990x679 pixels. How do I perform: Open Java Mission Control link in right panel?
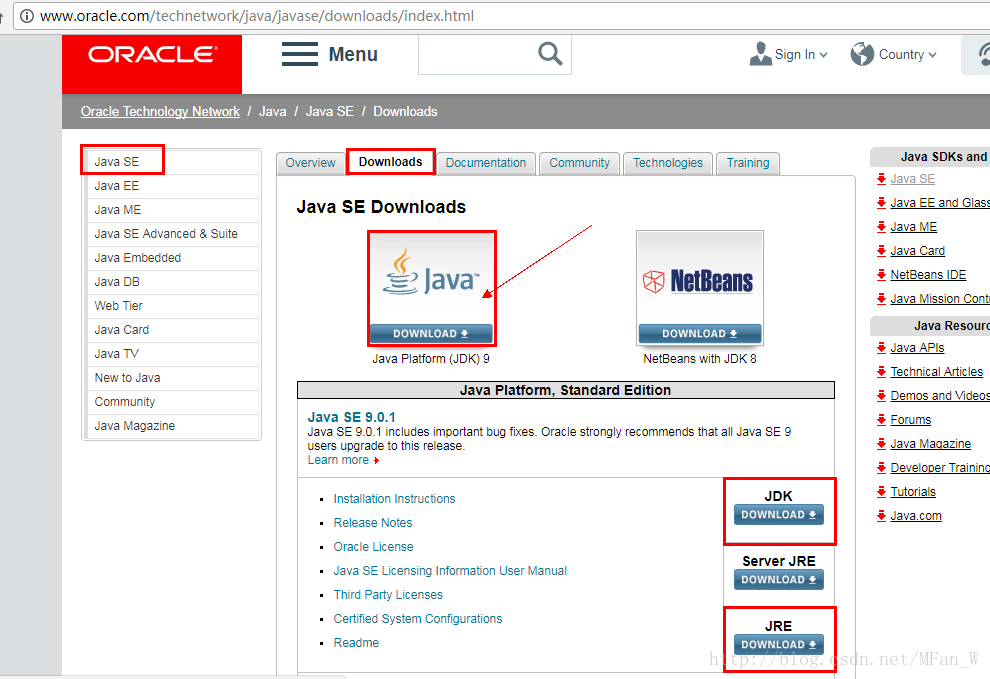[x=940, y=299]
